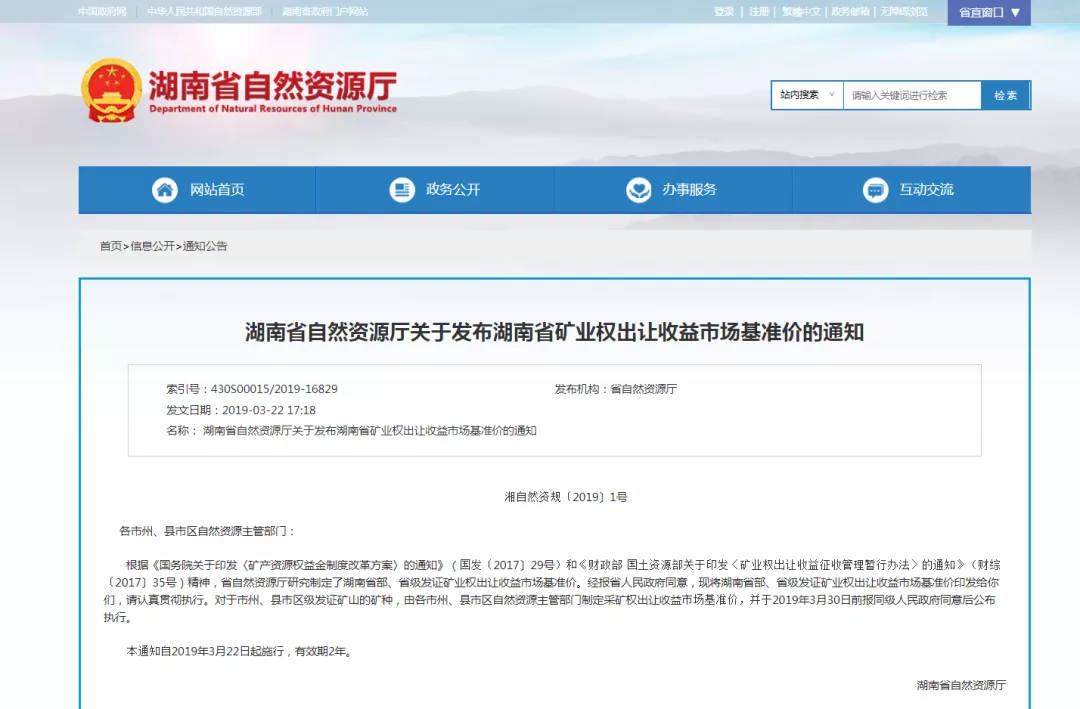Click the 通知公告 breadcrumb link
1080x709 pixels.
205,246
